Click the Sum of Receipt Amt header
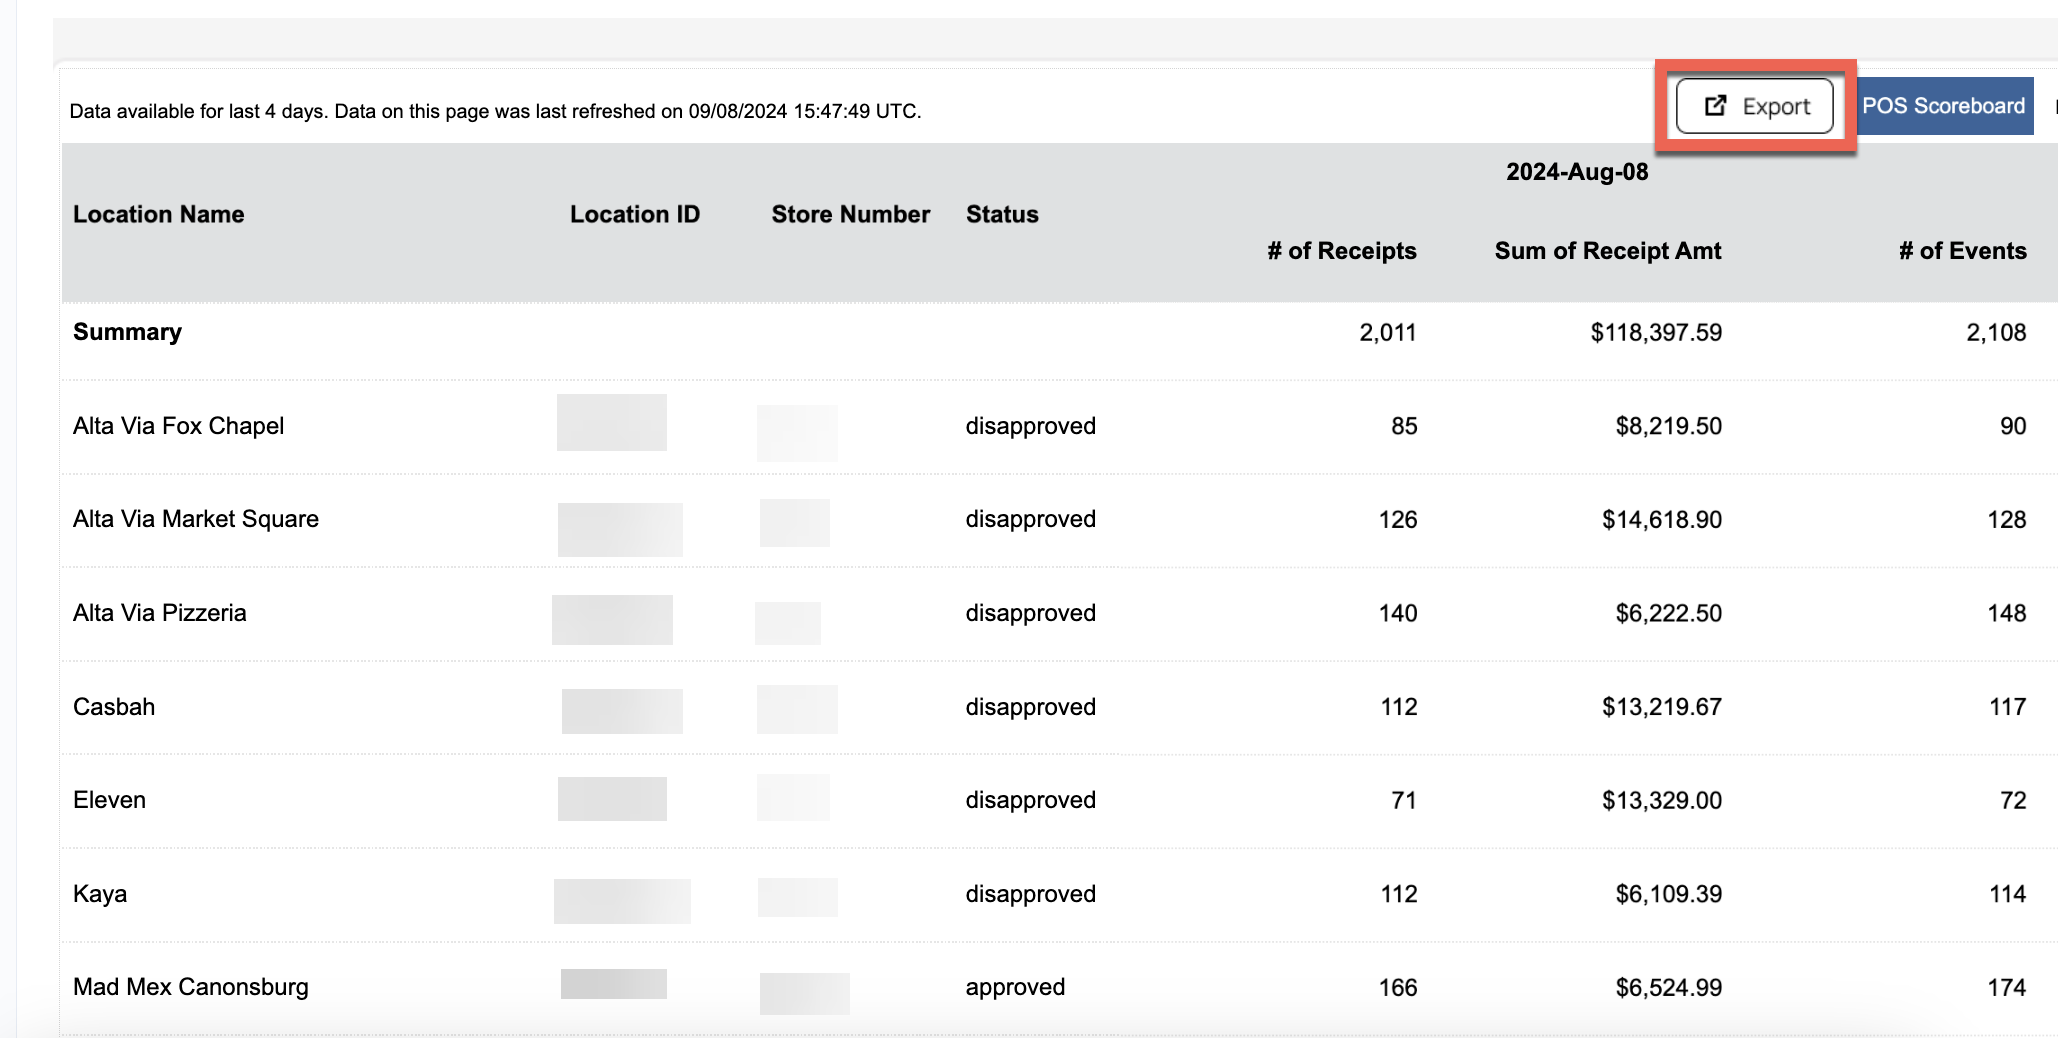The image size is (2058, 1038). pos(1608,251)
